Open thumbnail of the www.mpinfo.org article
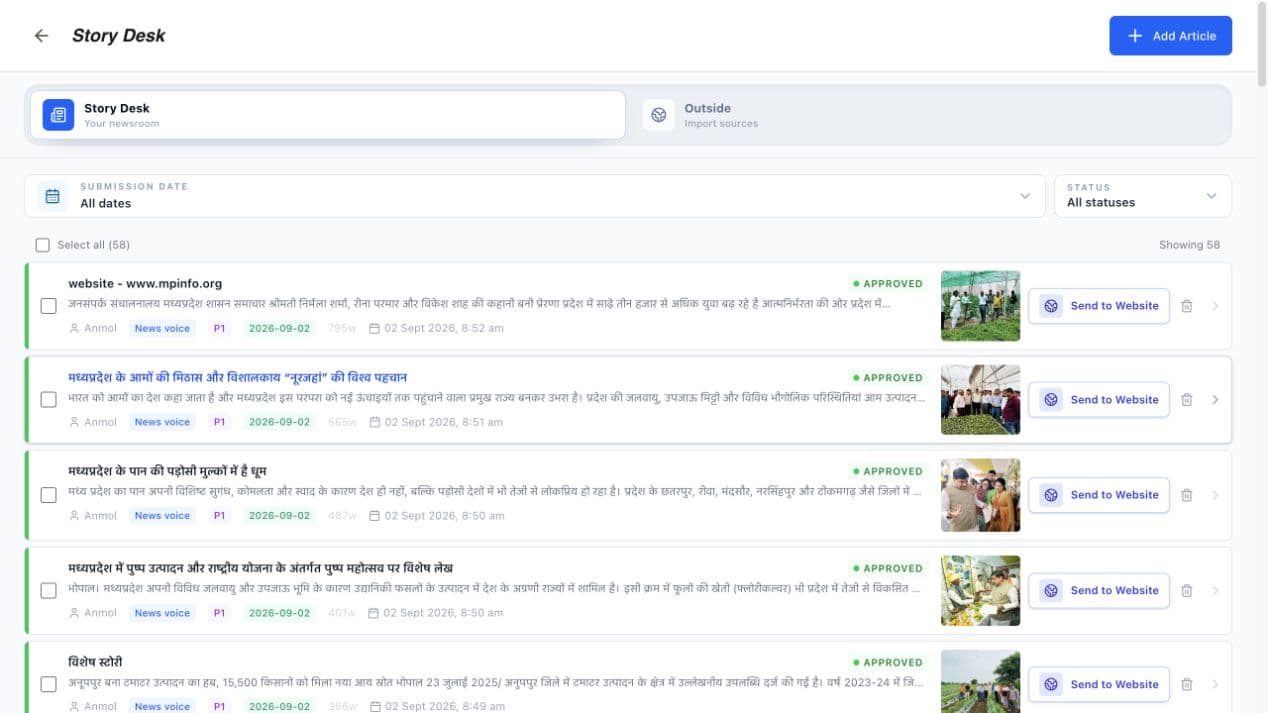The height and width of the screenshot is (713, 1268). tap(980, 306)
